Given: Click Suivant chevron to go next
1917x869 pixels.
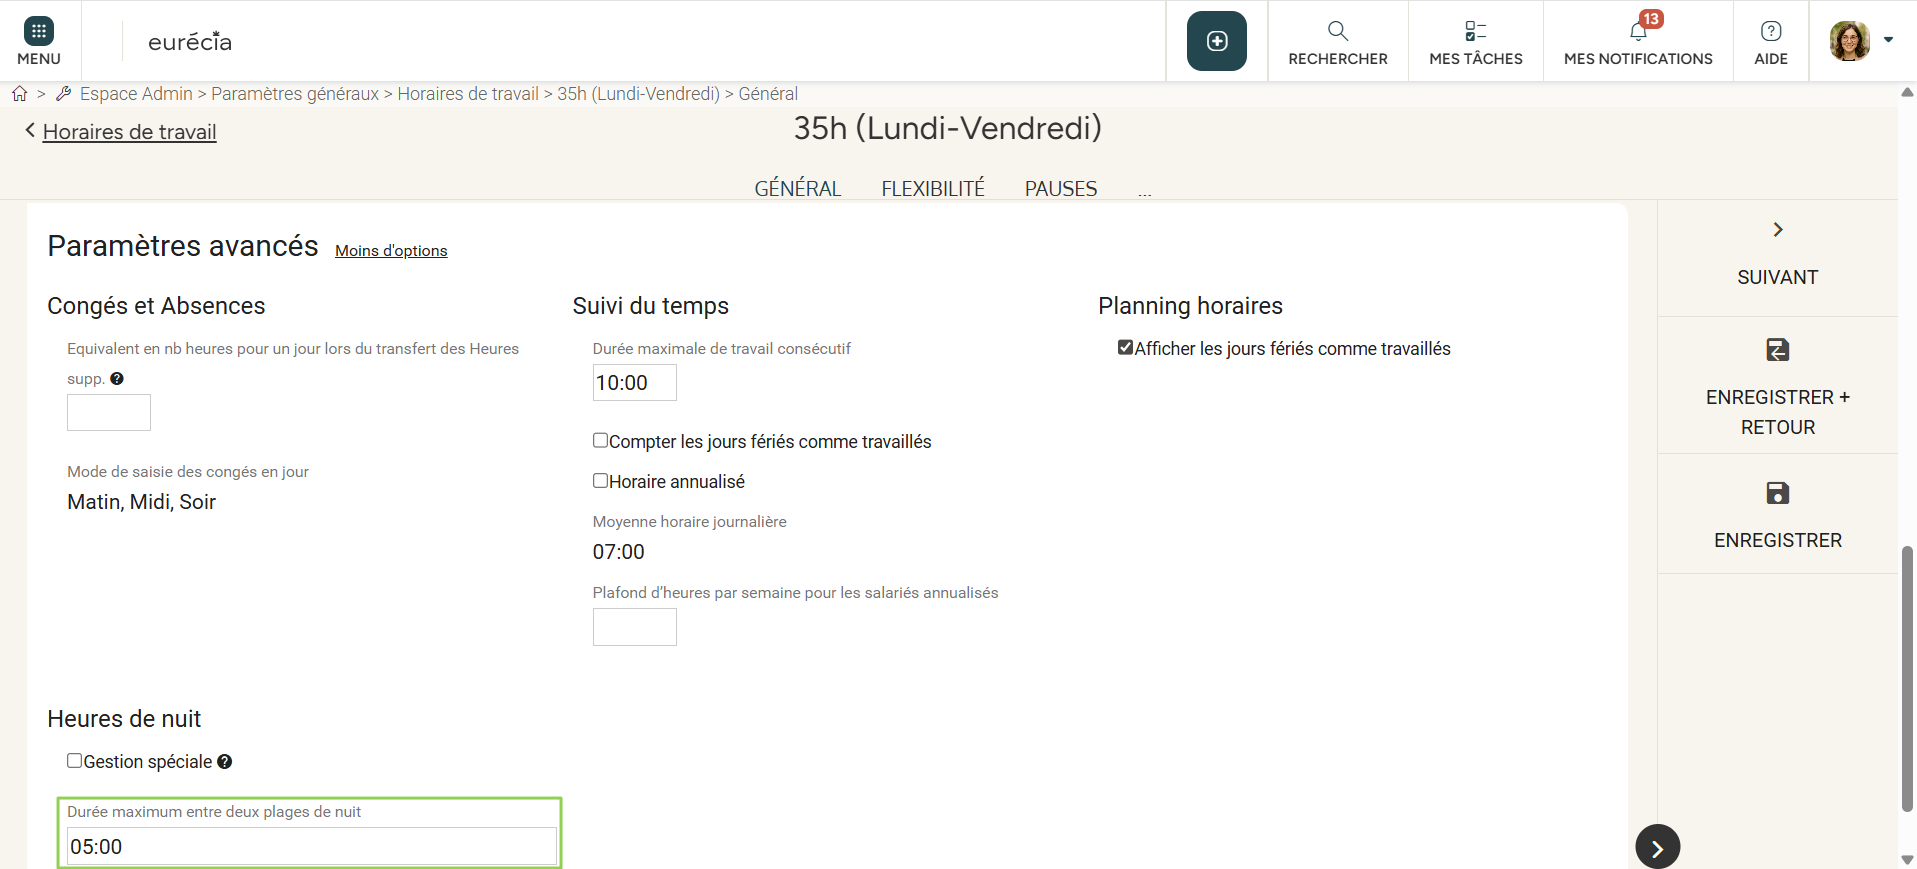Looking at the screenshot, I should point(1777,230).
